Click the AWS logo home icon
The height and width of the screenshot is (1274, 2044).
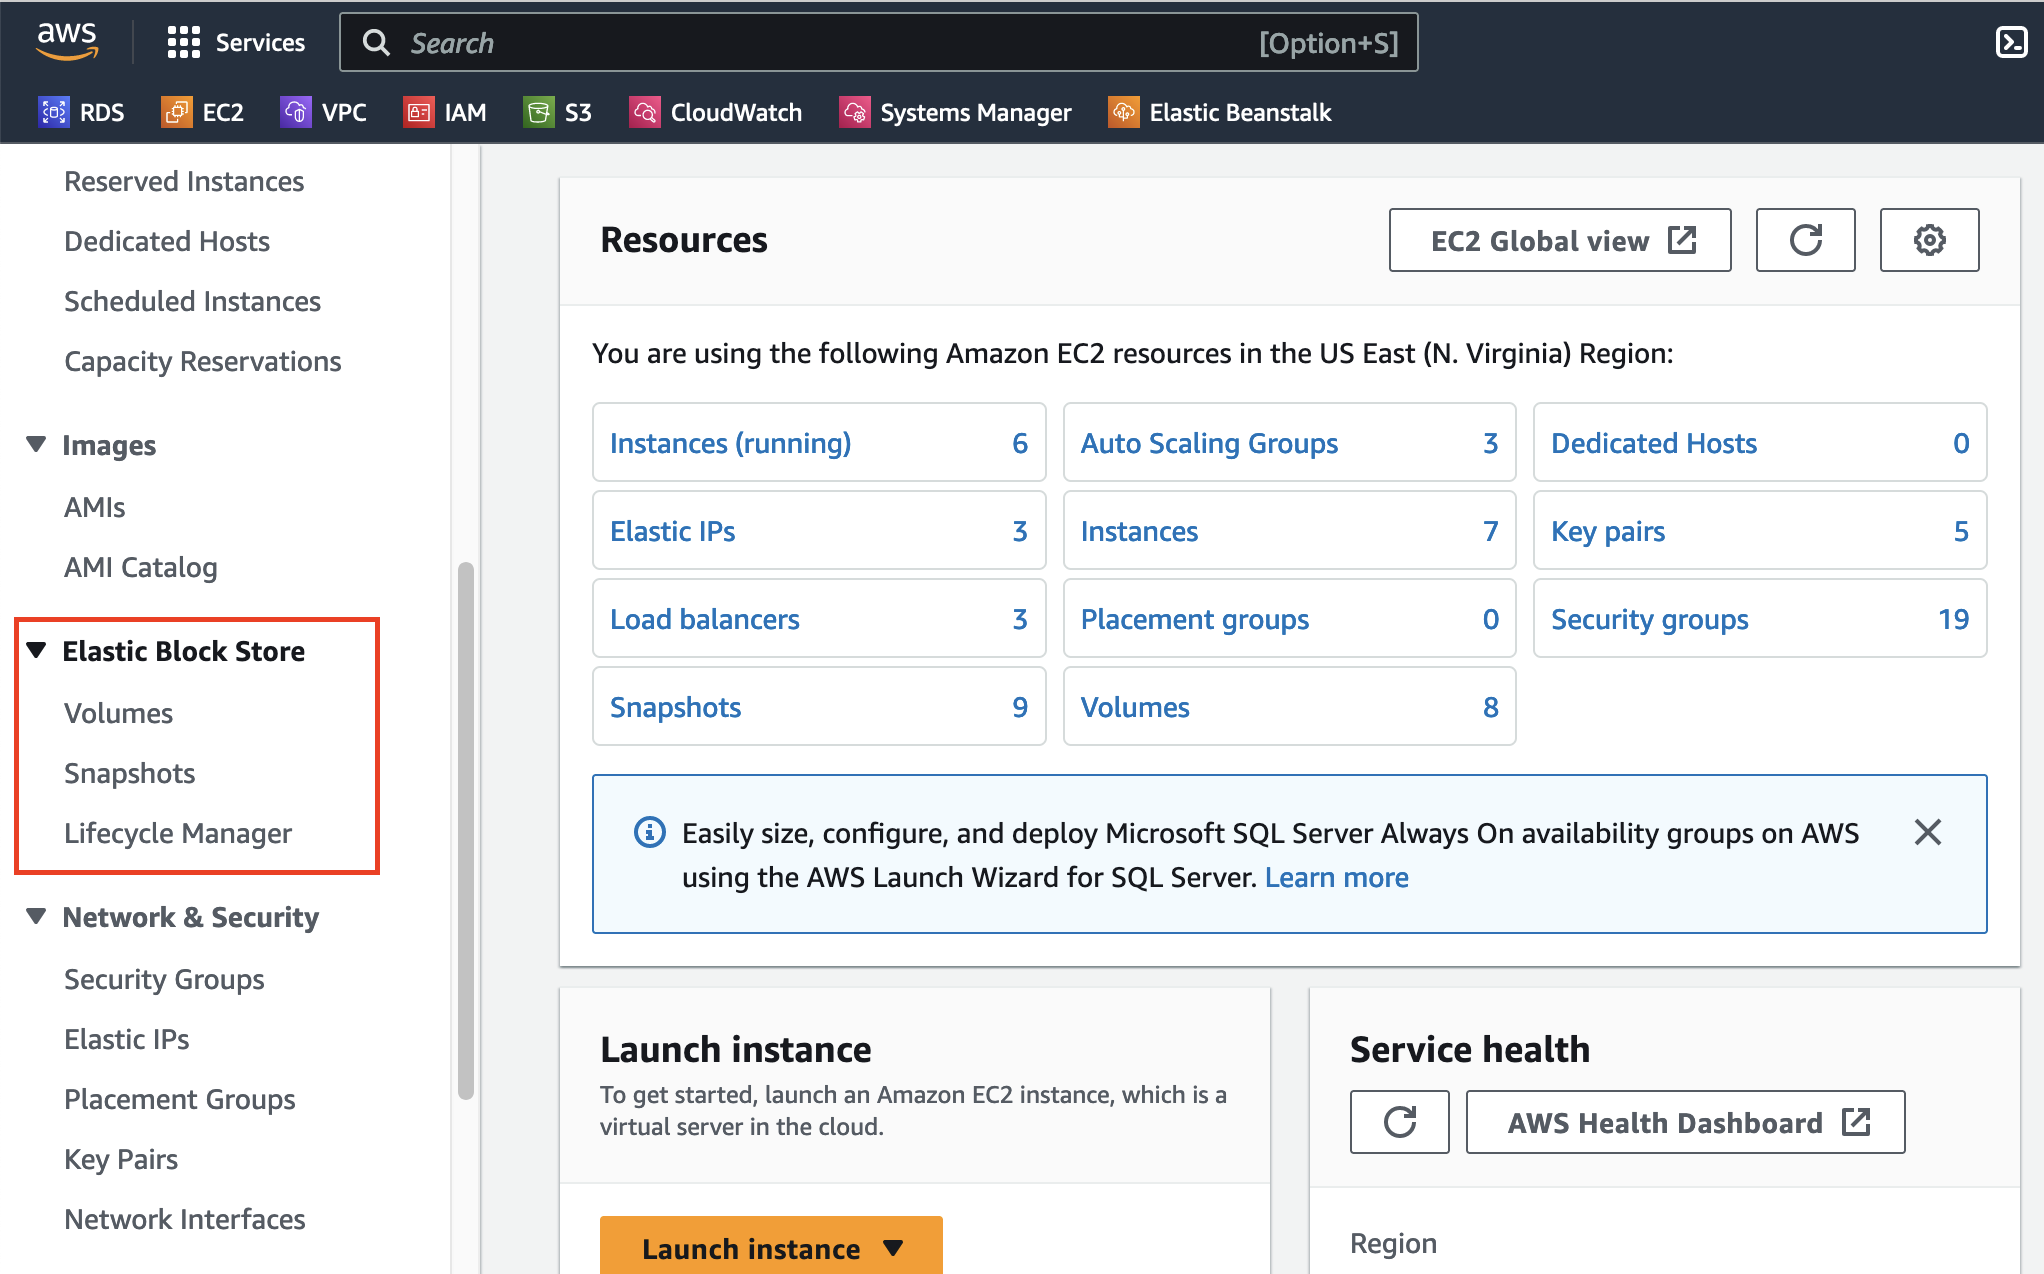67,41
